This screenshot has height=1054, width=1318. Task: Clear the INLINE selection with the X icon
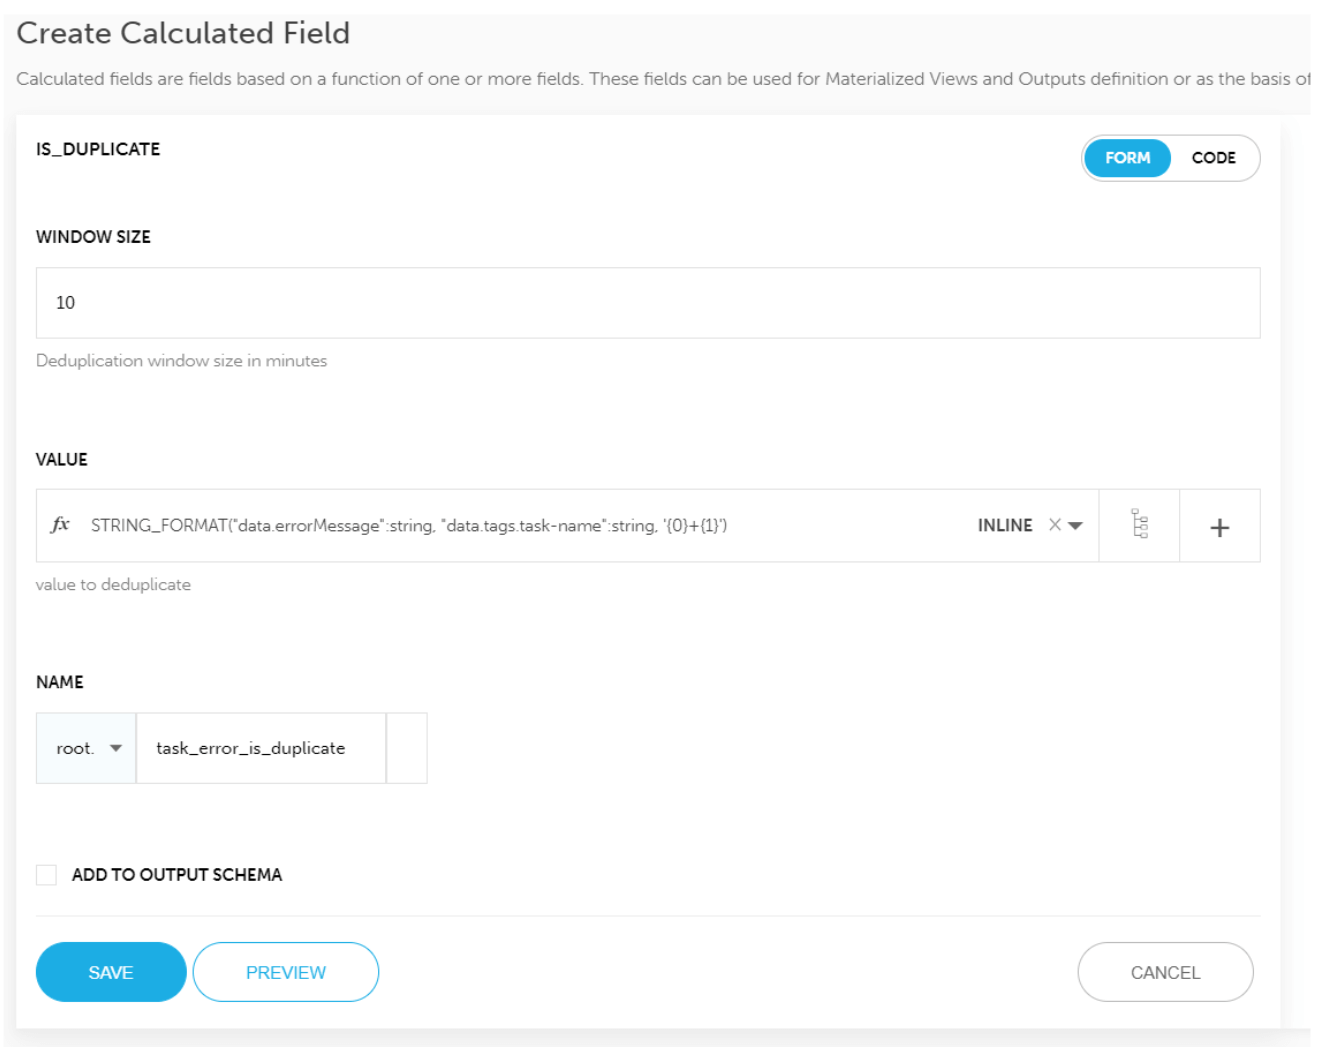coord(1054,525)
